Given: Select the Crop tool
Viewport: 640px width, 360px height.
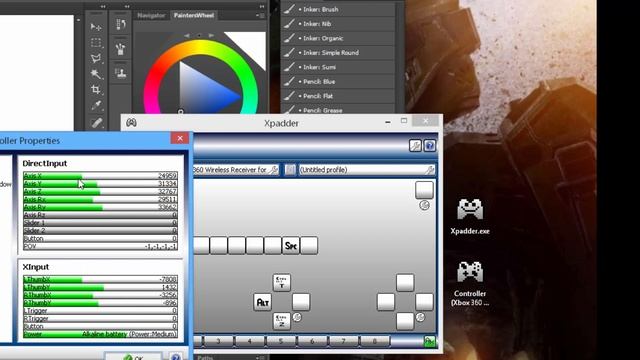Looking at the screenshot, I should [96, 89].
